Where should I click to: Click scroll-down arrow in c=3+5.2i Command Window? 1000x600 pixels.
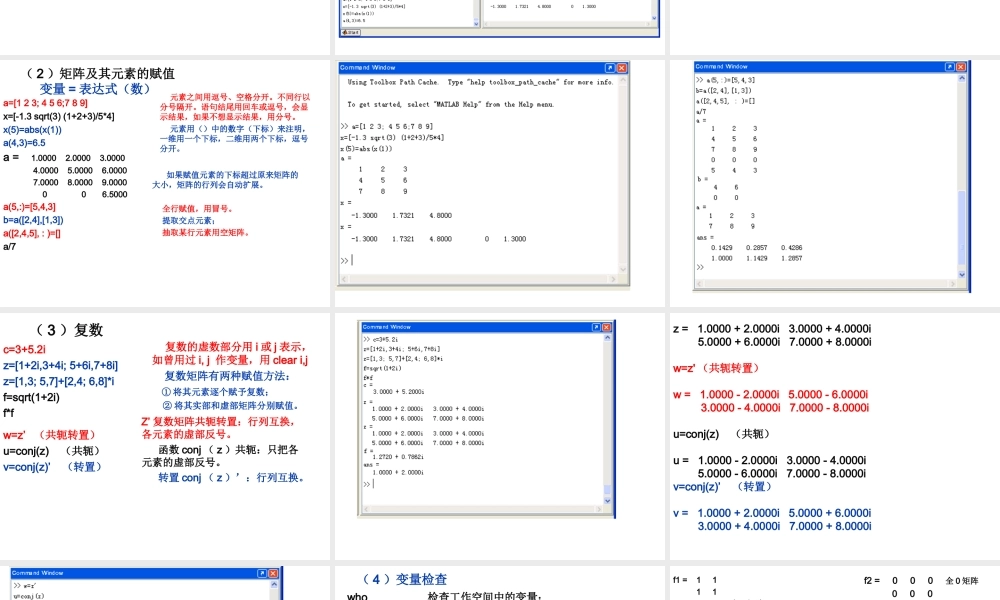coord(607,501)
